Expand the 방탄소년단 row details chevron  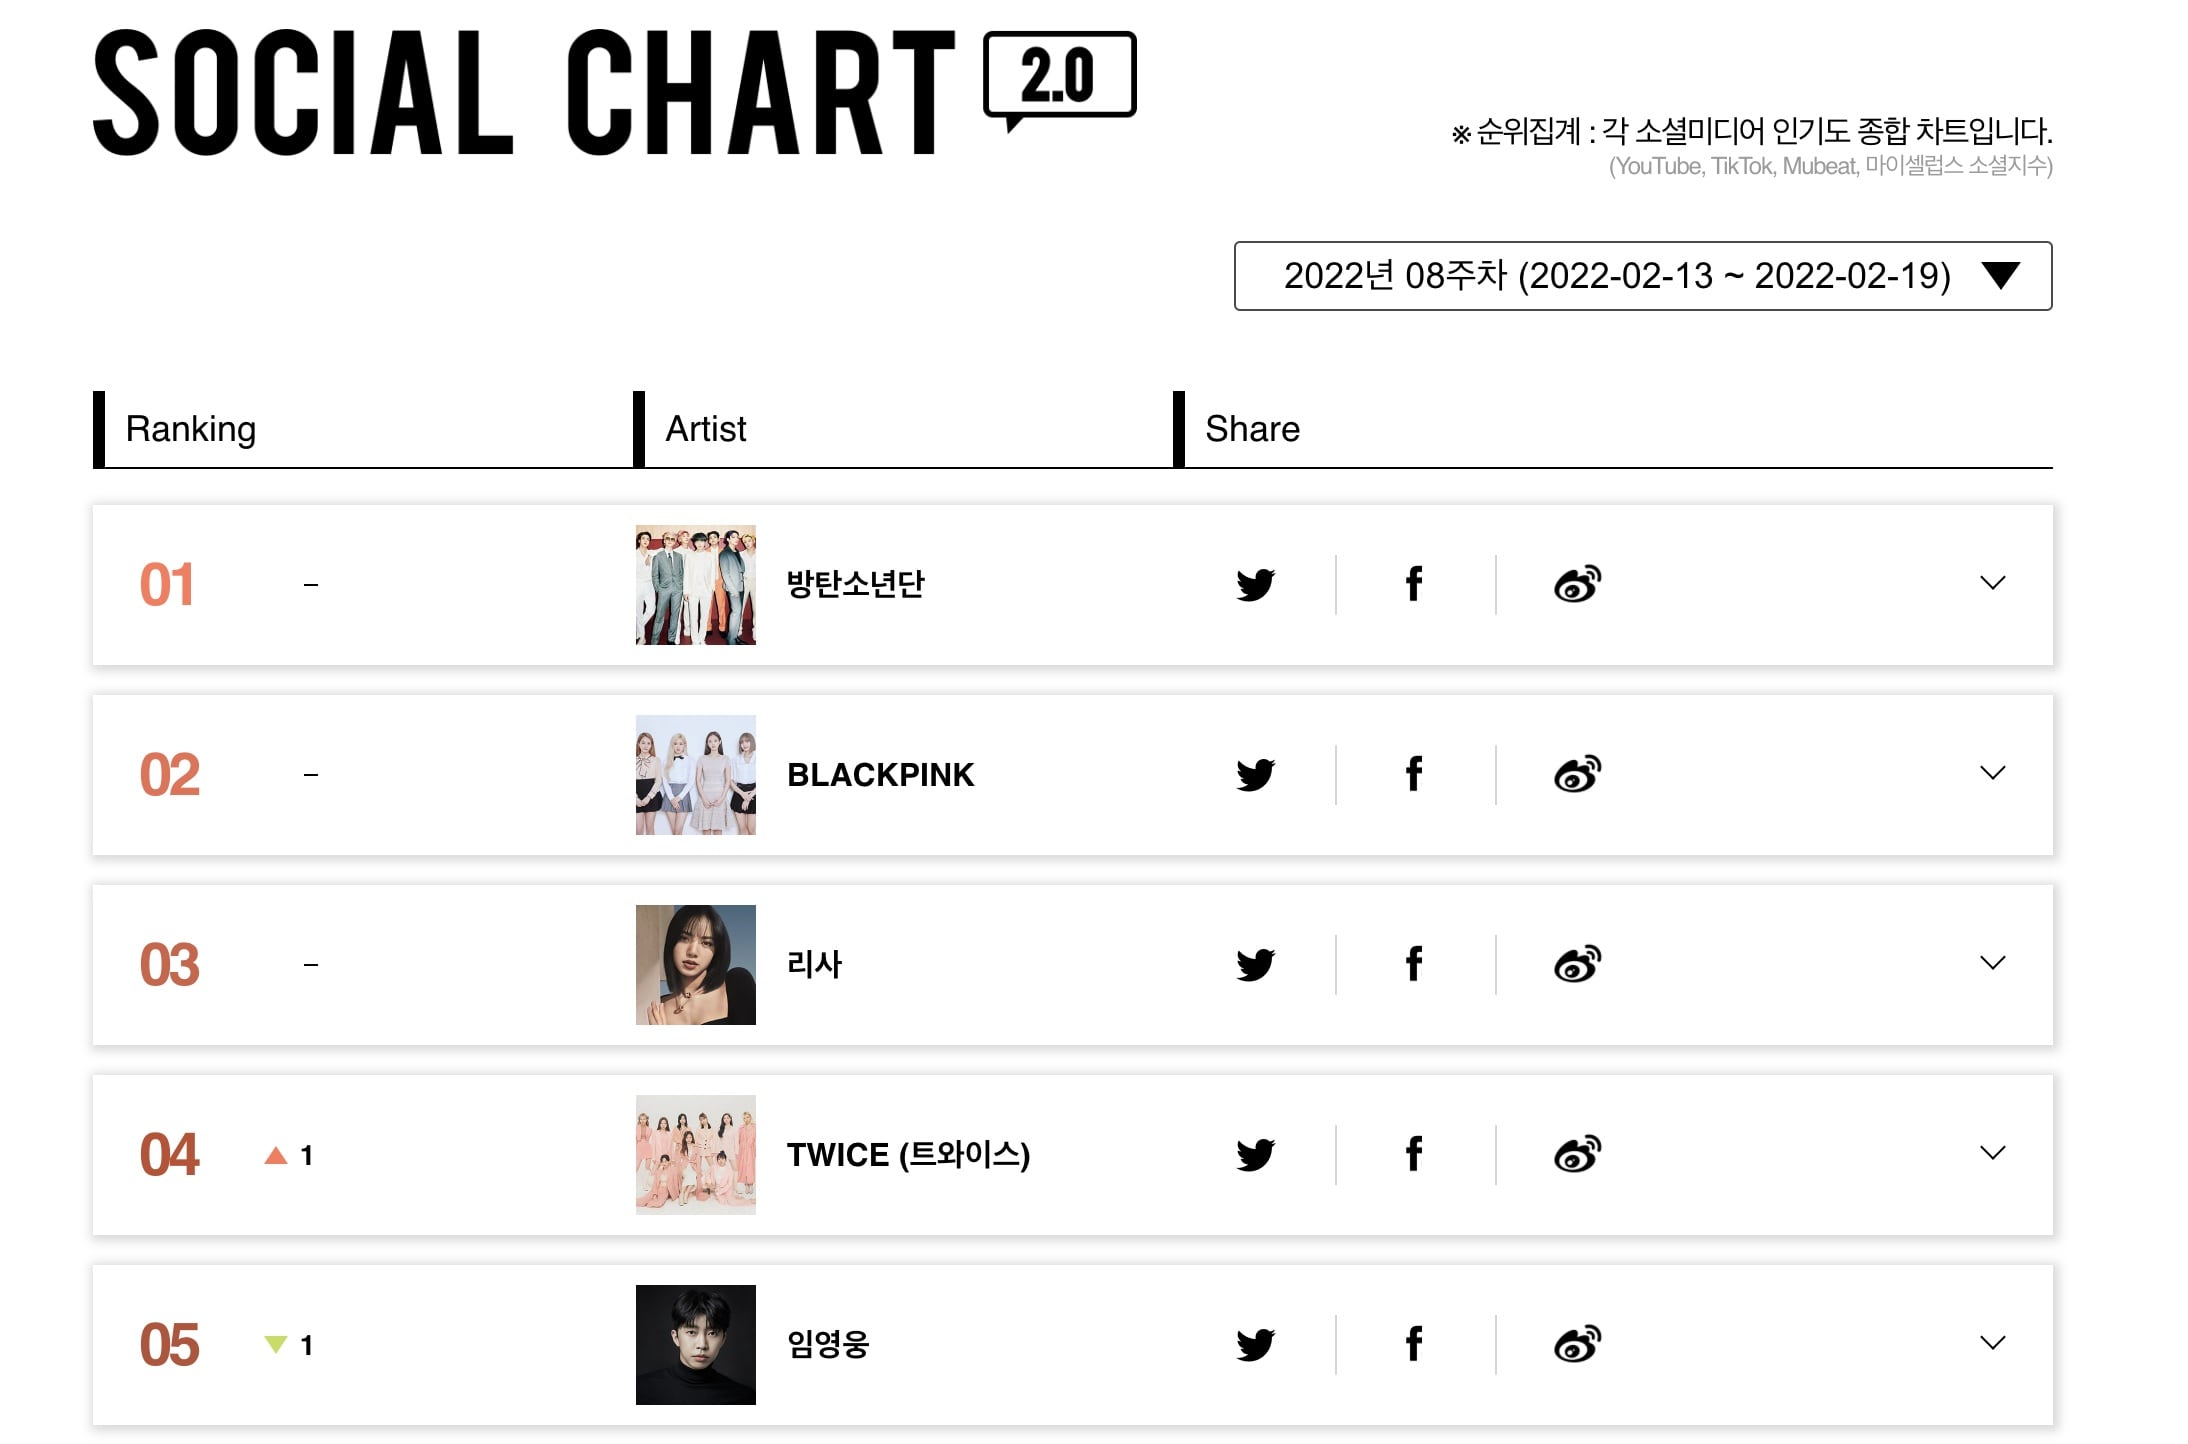point(1992,583)
